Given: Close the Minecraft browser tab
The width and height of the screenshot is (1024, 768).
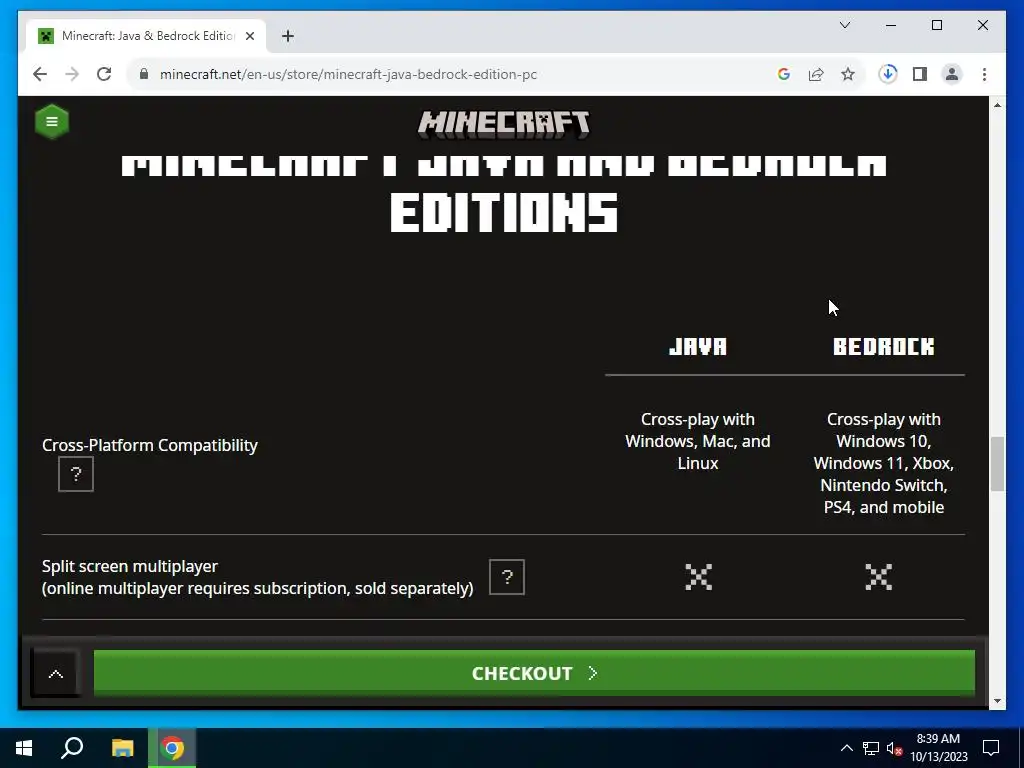Looking at the screenshot, I should click(x=249, y=36).
